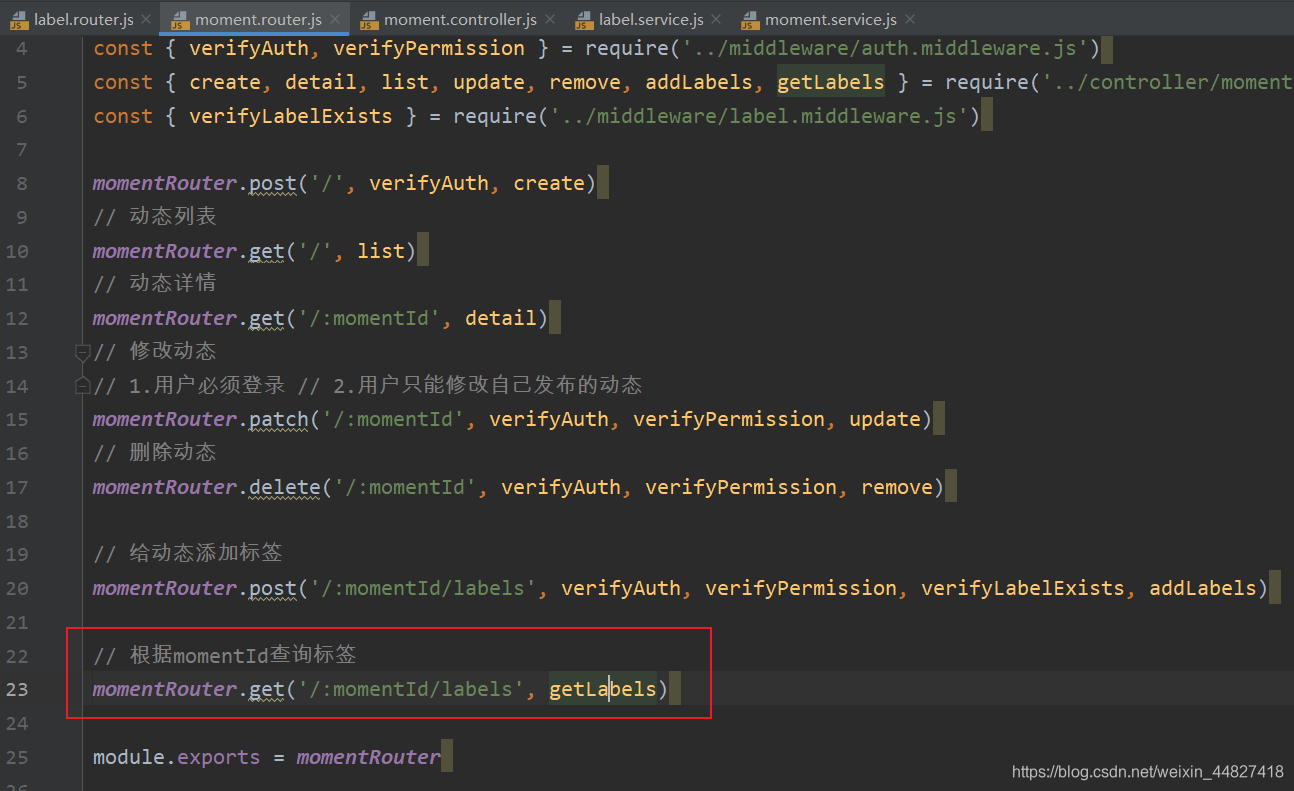Click update at the end of line 15
Viewport: 1294px width, 791px height.
(x=885, y=419)
